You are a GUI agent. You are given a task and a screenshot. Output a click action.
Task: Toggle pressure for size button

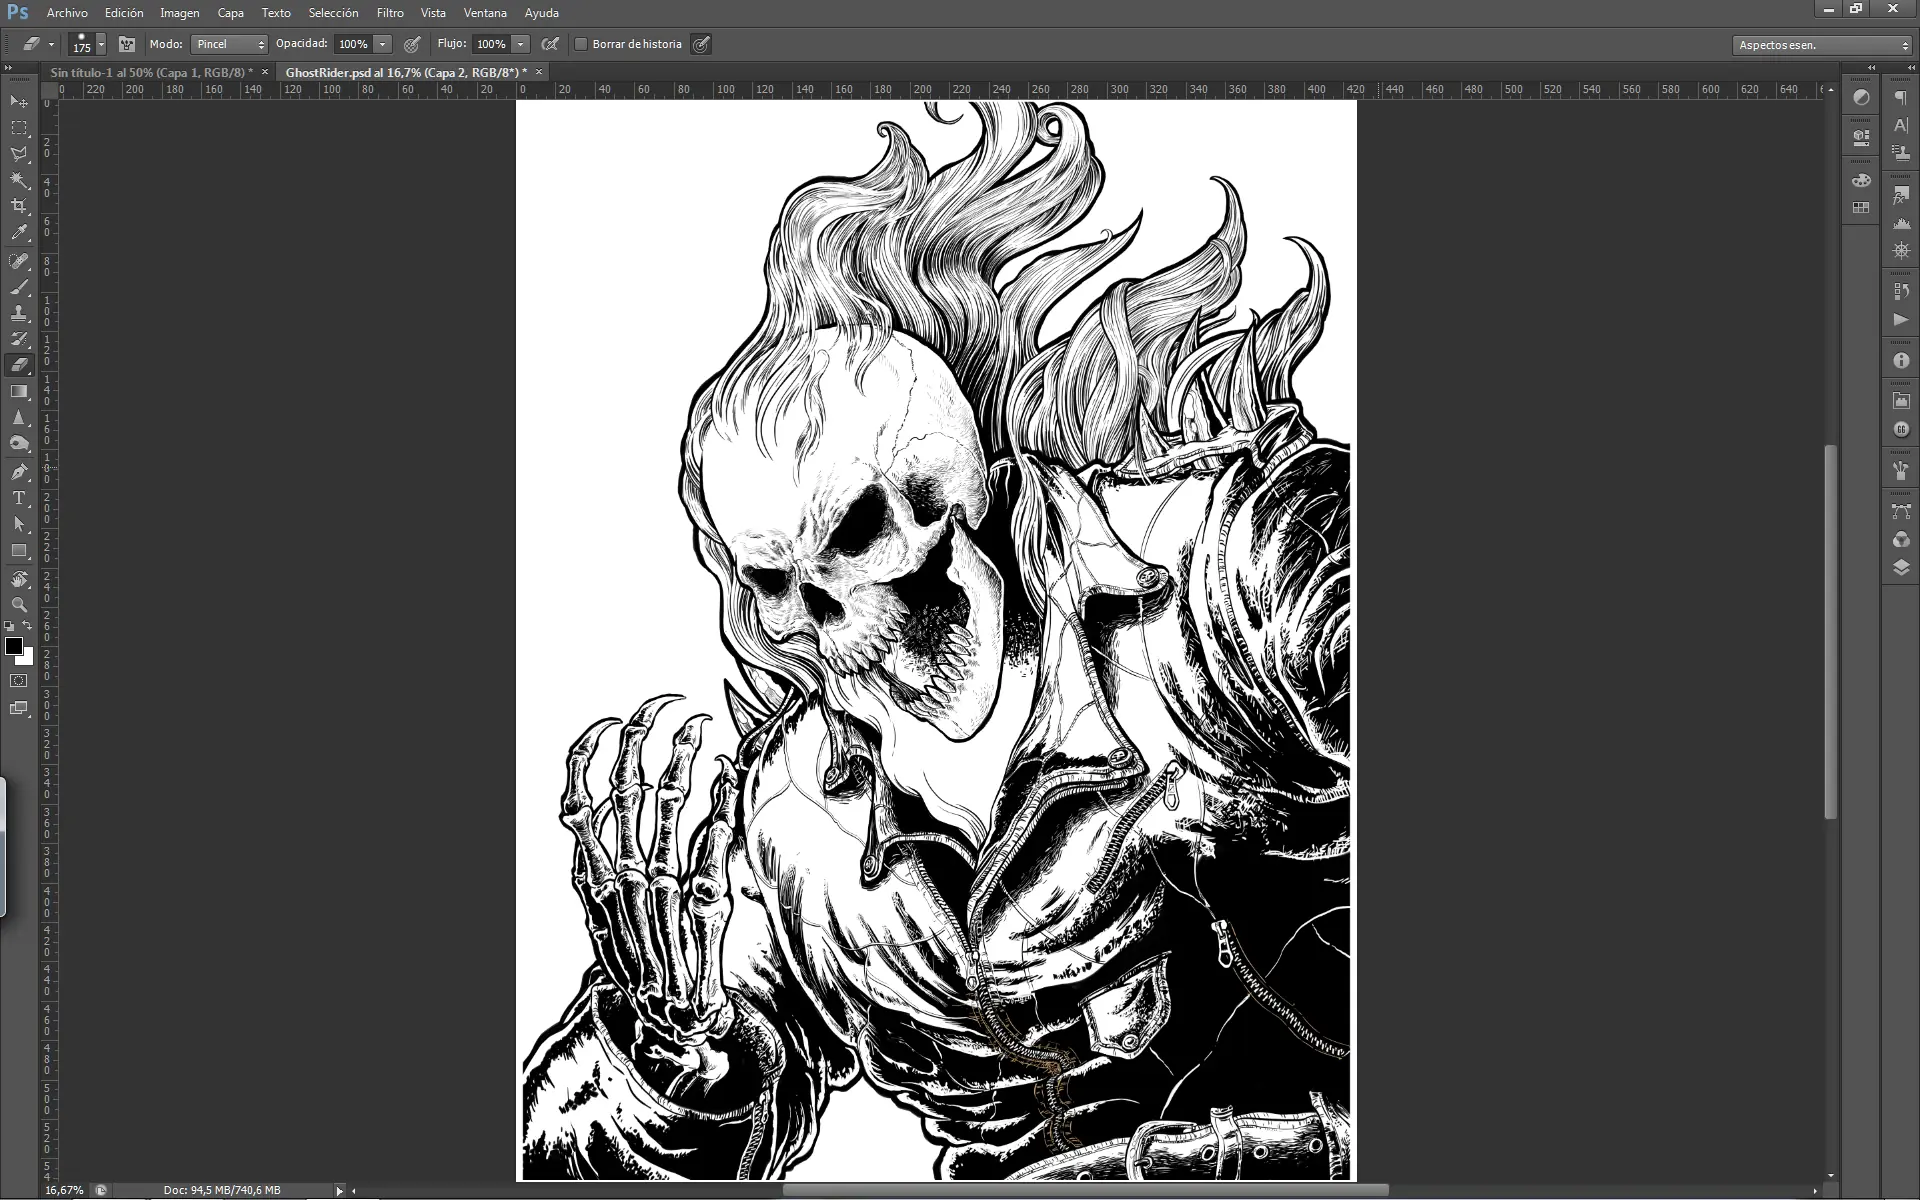[702, 44]
